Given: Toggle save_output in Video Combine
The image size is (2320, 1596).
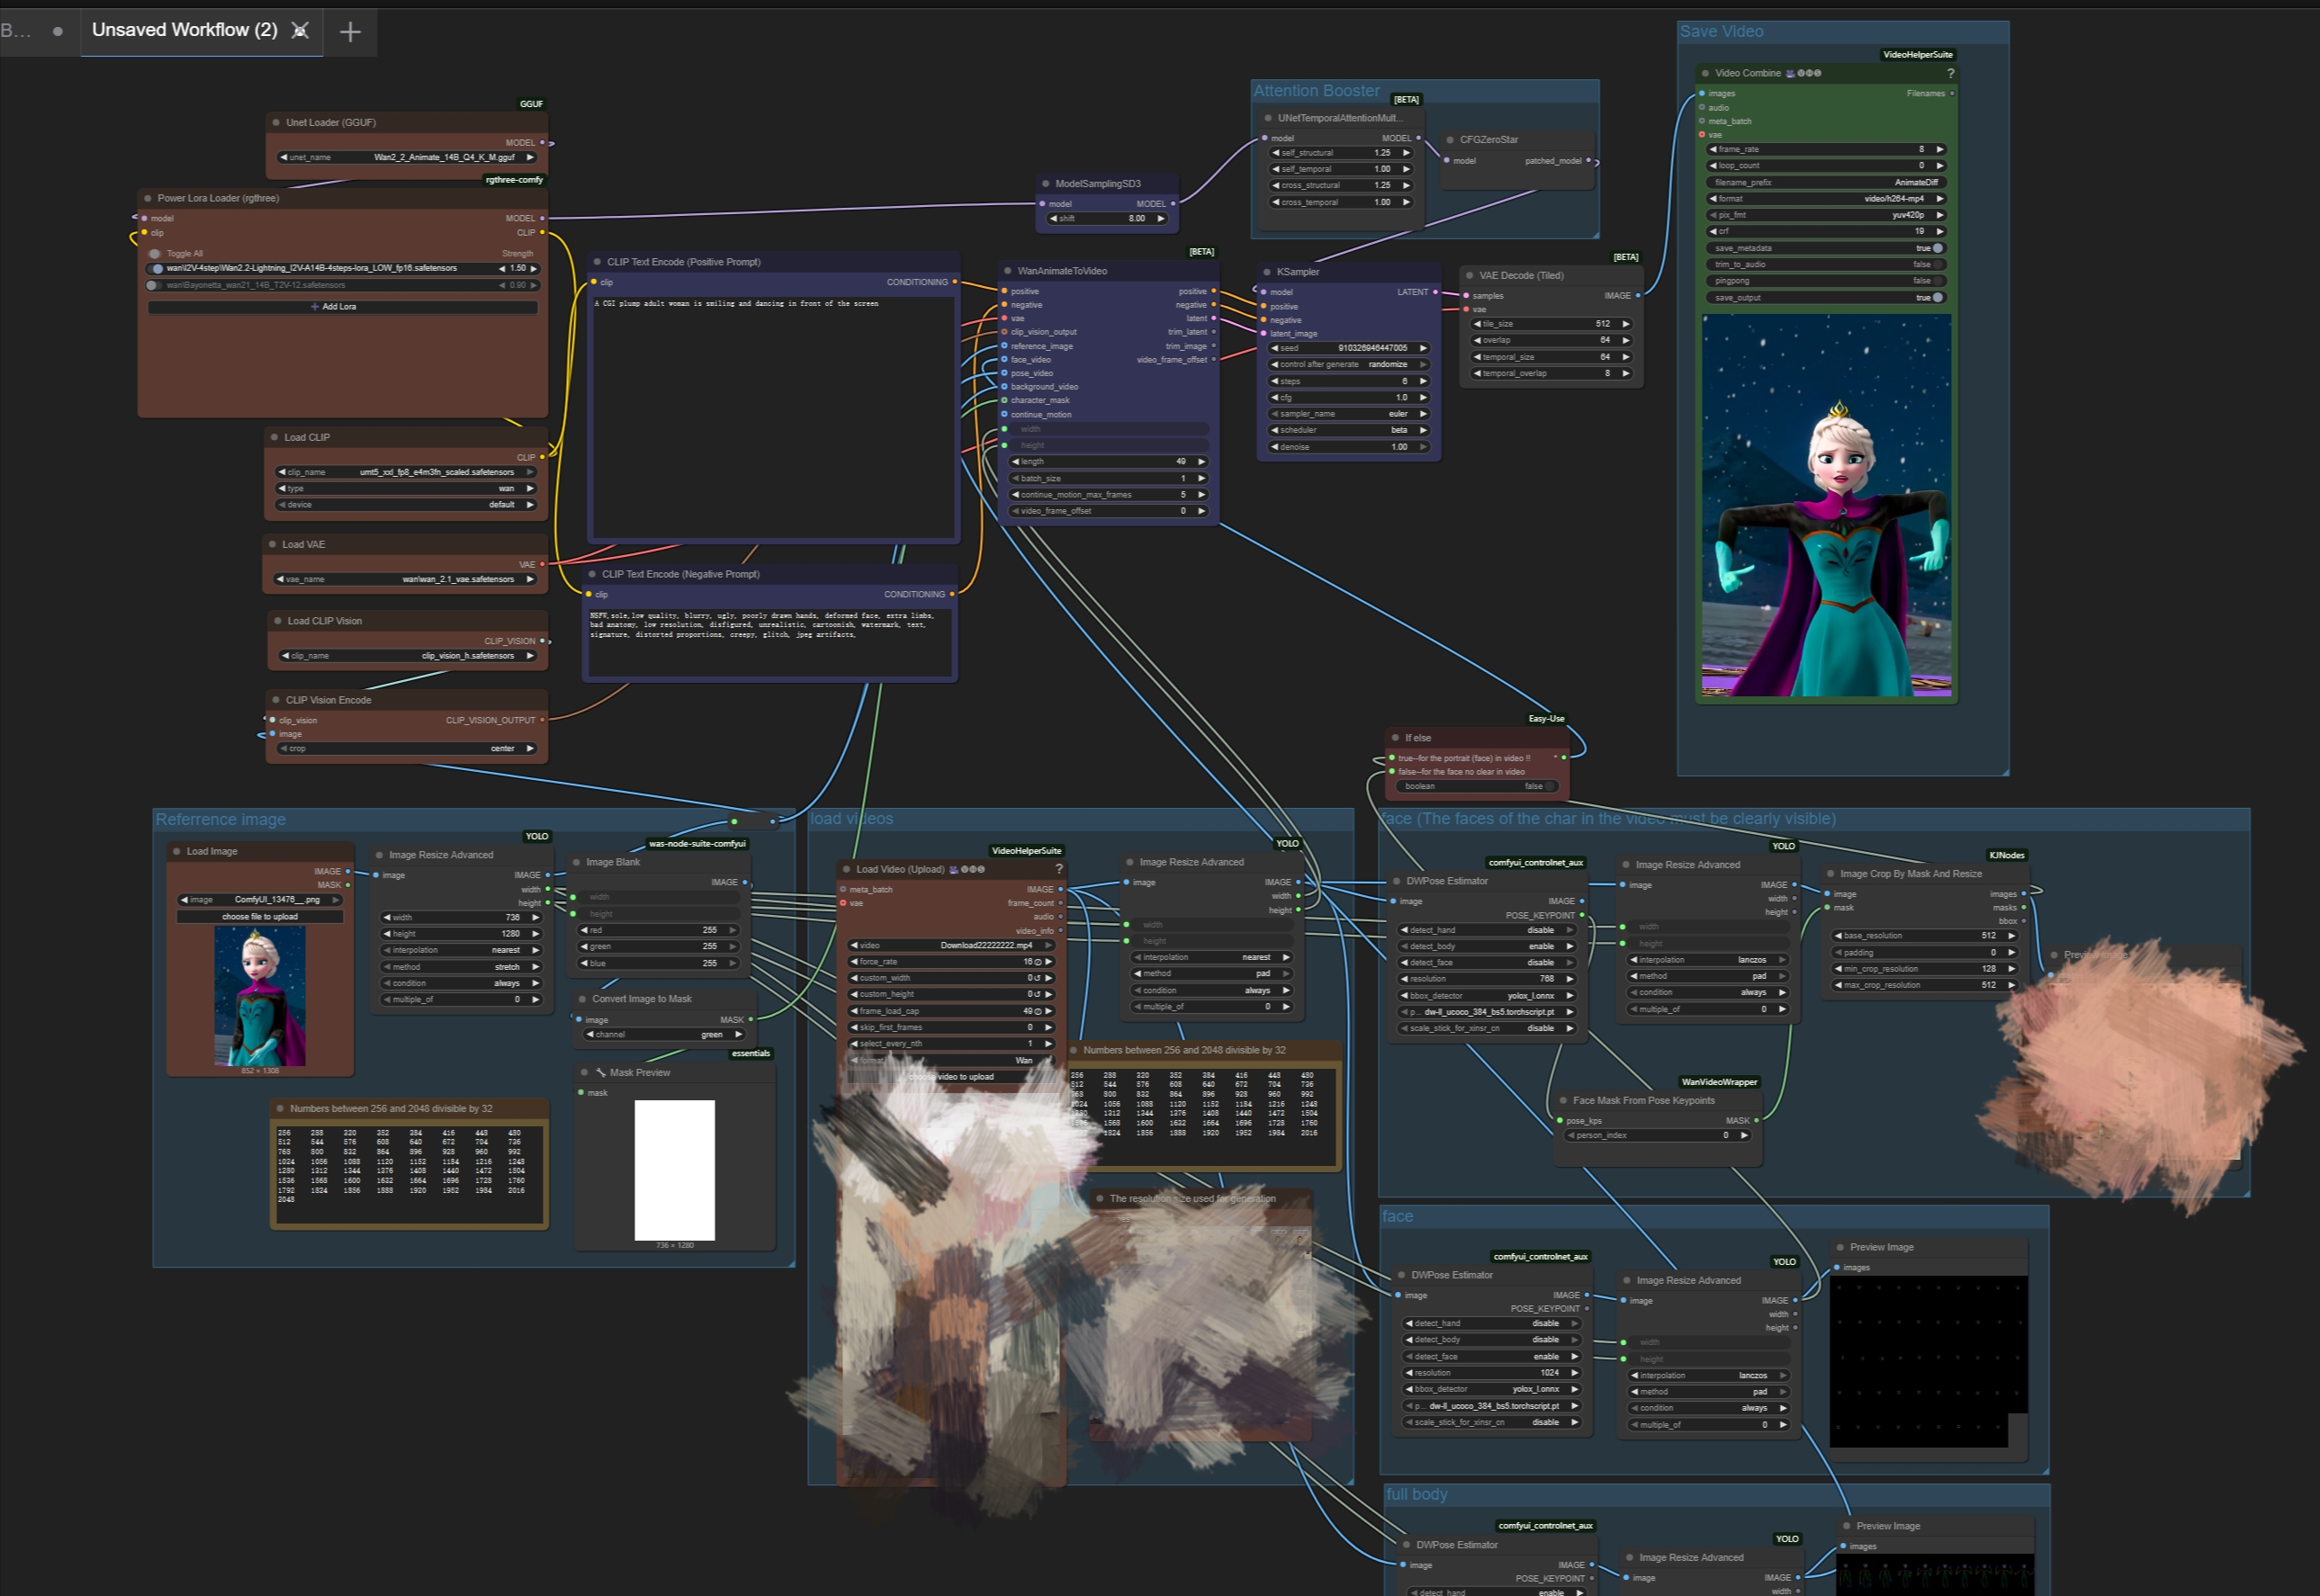Looking at the screenshot, I should point(1938,298).
